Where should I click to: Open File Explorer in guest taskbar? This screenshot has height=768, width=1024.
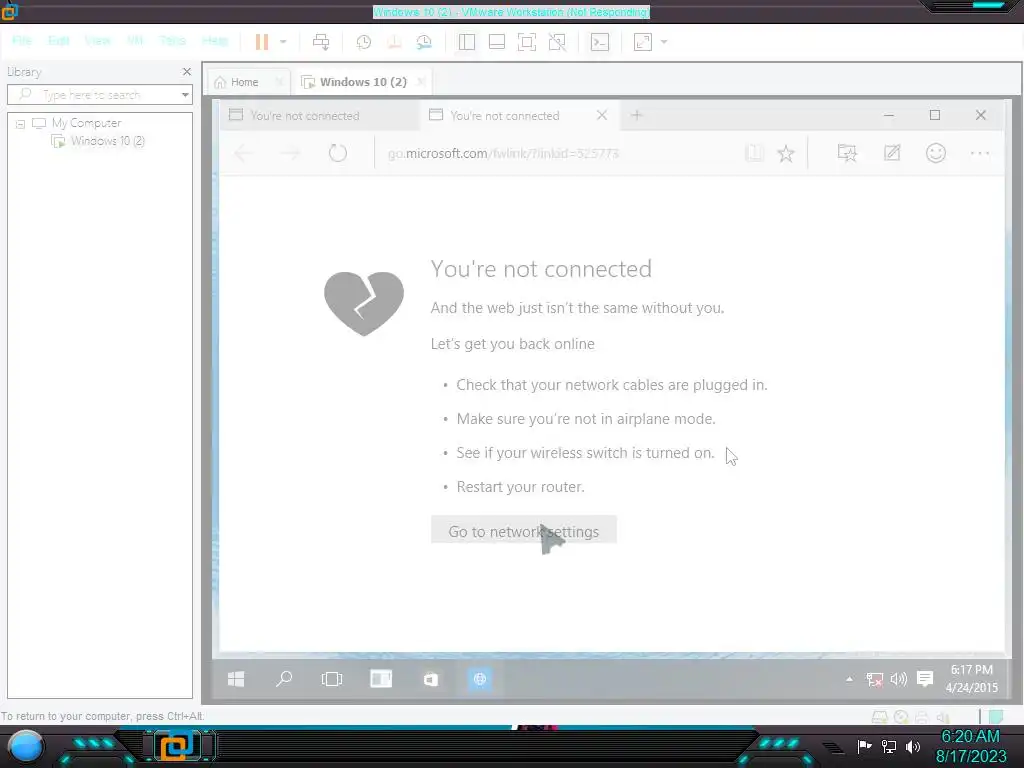[x=381, y=679]
